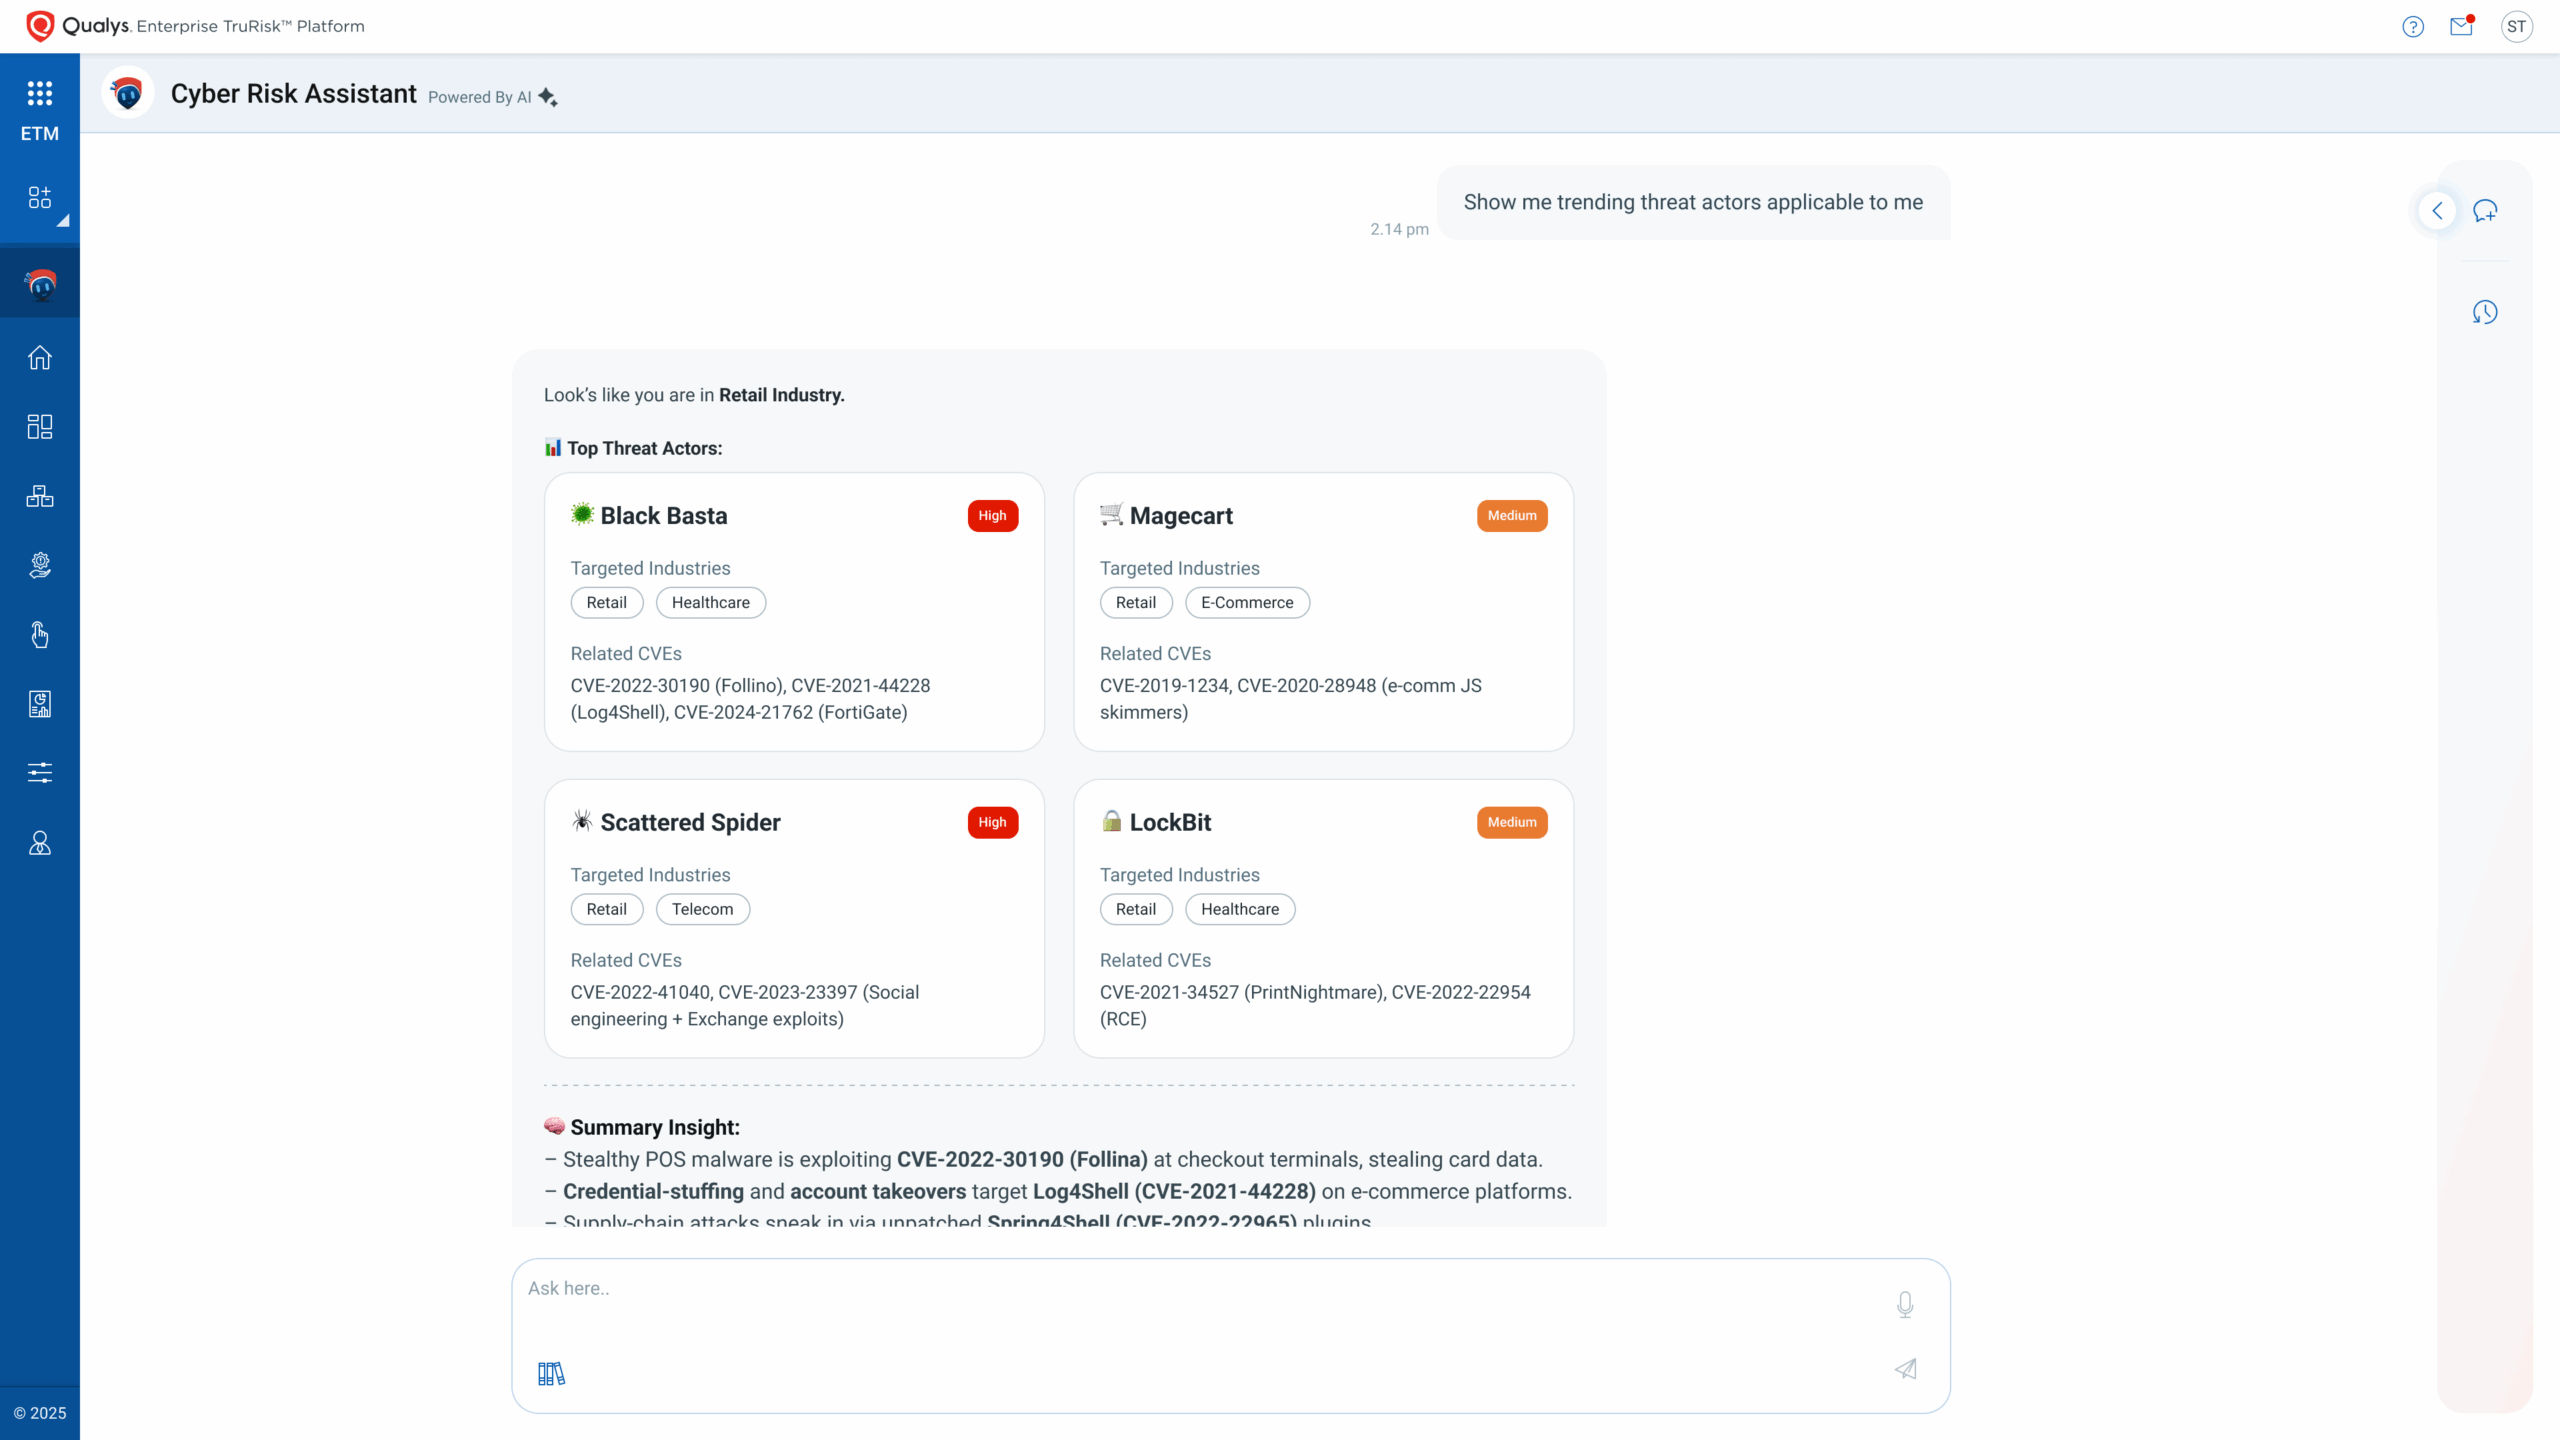This screenshot has height=1440, width=2560.
Task: Click the Scattered Spider card title
Action: click(x=690, y=823)
